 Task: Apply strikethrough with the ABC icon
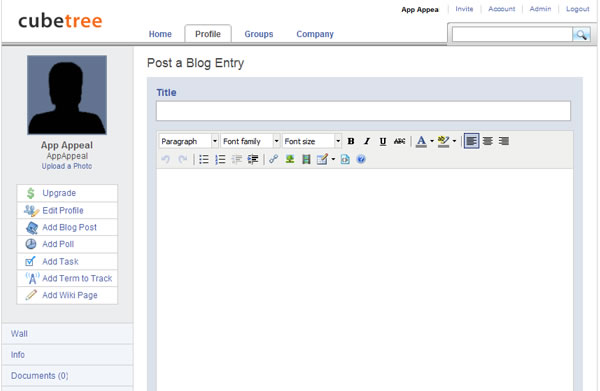[x=399, y=141]
